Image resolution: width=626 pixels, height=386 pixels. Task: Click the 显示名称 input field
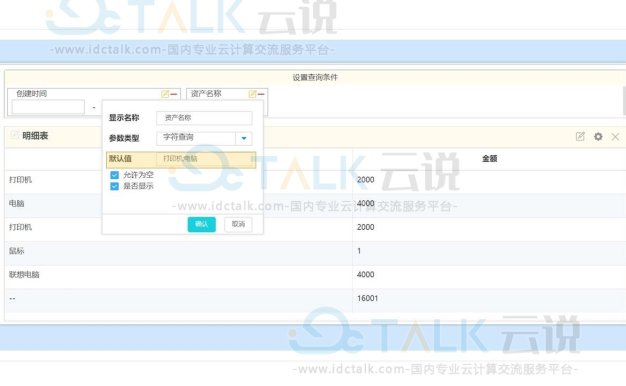(204, 118)
